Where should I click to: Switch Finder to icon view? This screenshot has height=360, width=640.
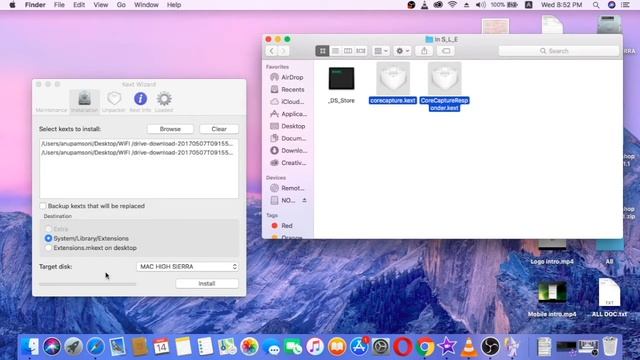point(322,51)
